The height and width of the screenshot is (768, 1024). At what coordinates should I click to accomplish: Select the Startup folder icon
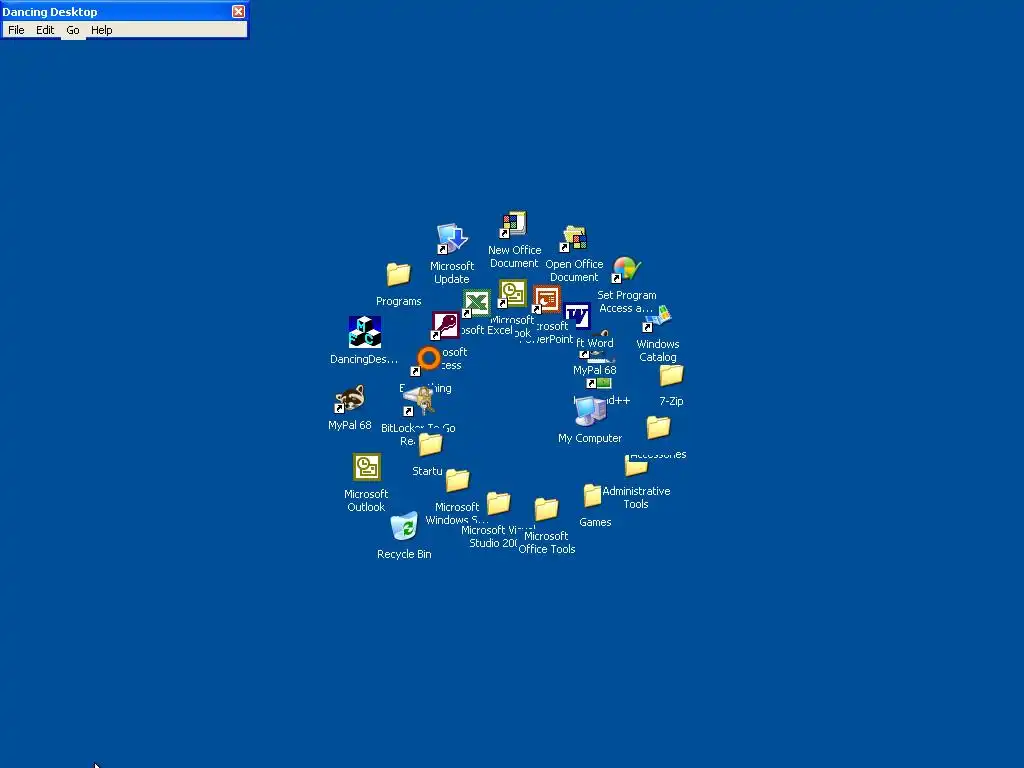tap(430, 445)
